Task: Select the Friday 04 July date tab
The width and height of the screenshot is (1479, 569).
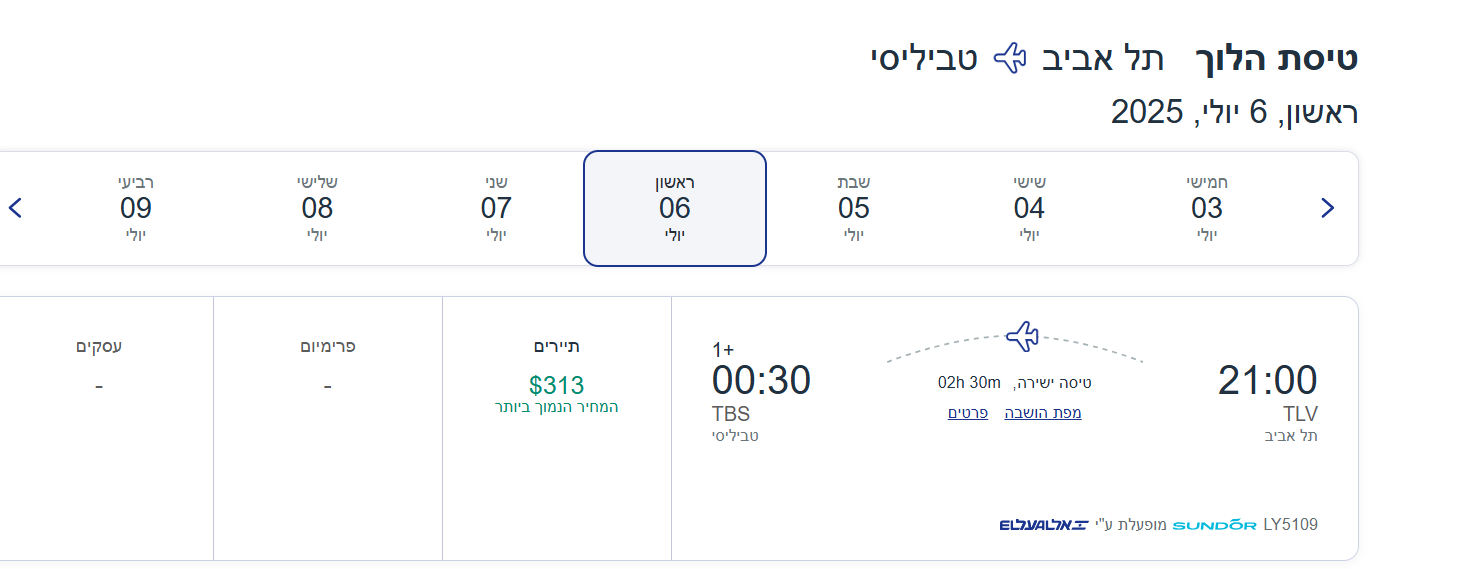Action: point(1029,208)
